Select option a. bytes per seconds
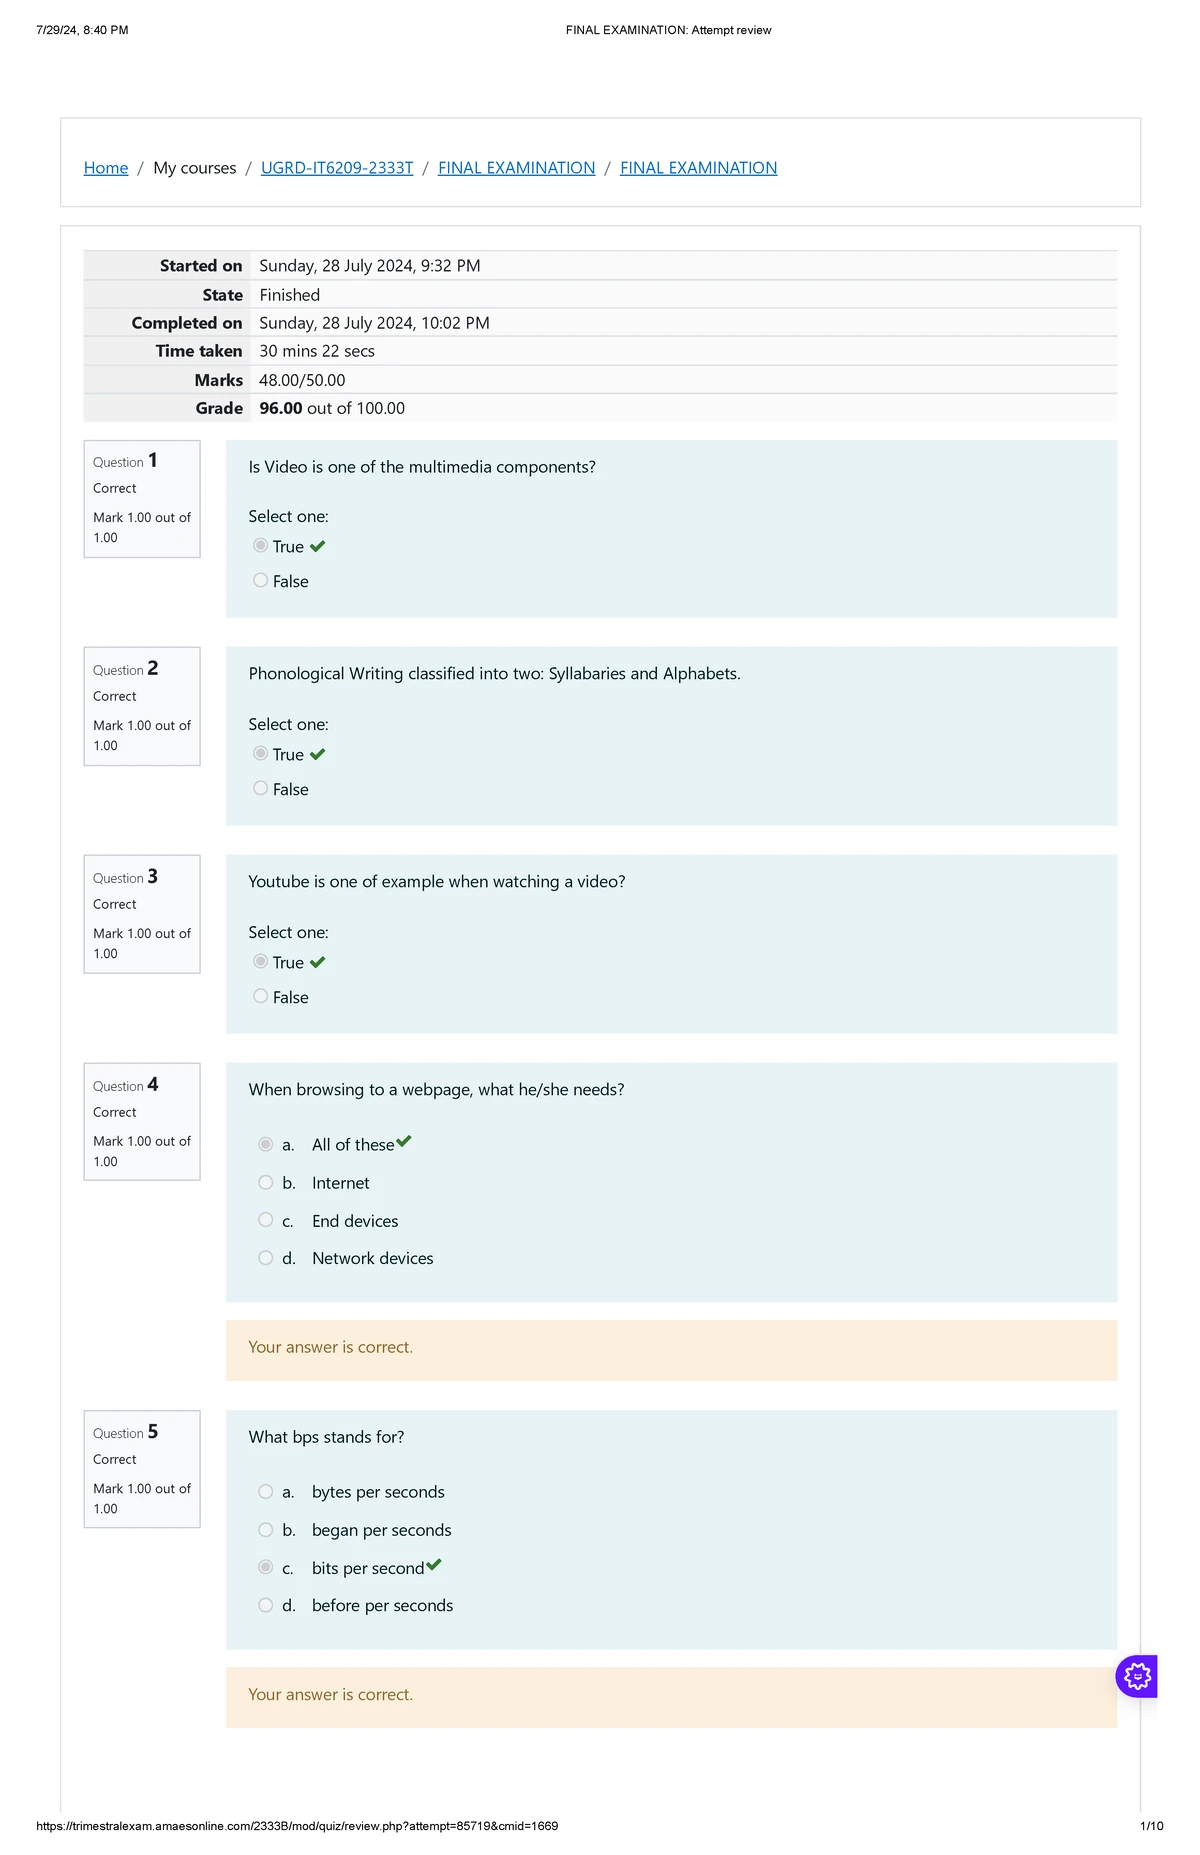1200x1855 pixels. [266, 1492]
